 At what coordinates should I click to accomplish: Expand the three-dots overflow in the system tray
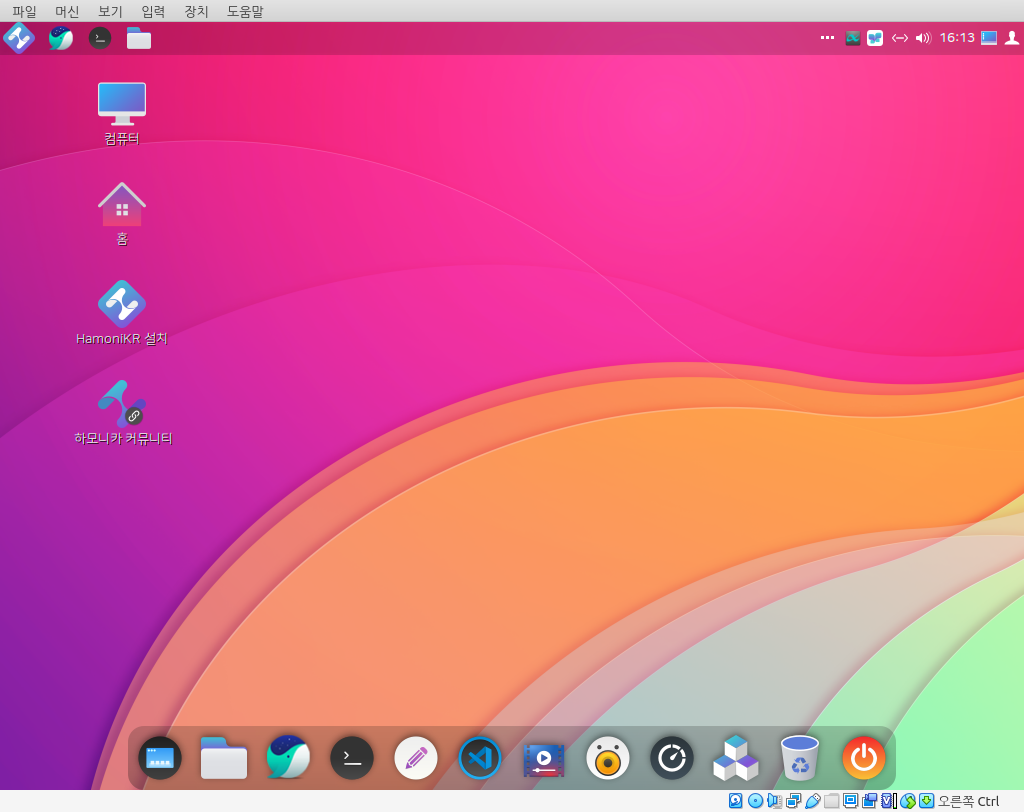pos(827,38)
